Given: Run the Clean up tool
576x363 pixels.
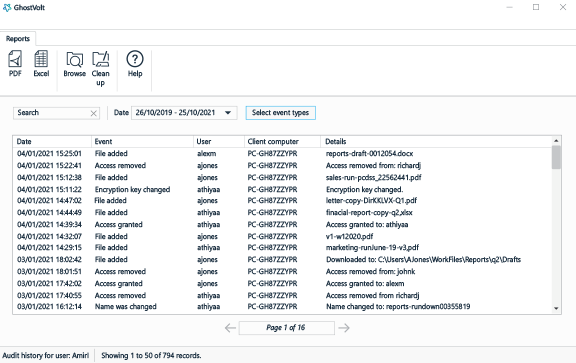Looking at the screenshot, I should pos(100,68).
